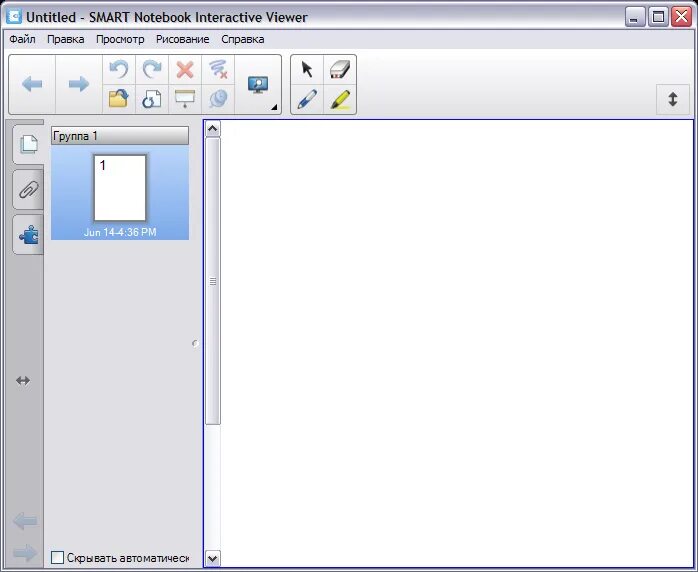Click the sidebar bottom right arrow
The image size is (698, 572).
pos(25,553)
